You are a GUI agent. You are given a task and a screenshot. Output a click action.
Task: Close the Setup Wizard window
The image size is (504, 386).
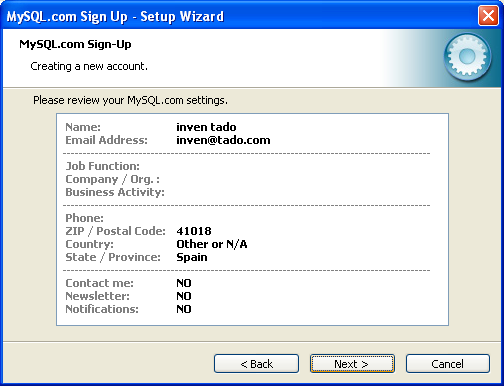(x=488, y=15)
